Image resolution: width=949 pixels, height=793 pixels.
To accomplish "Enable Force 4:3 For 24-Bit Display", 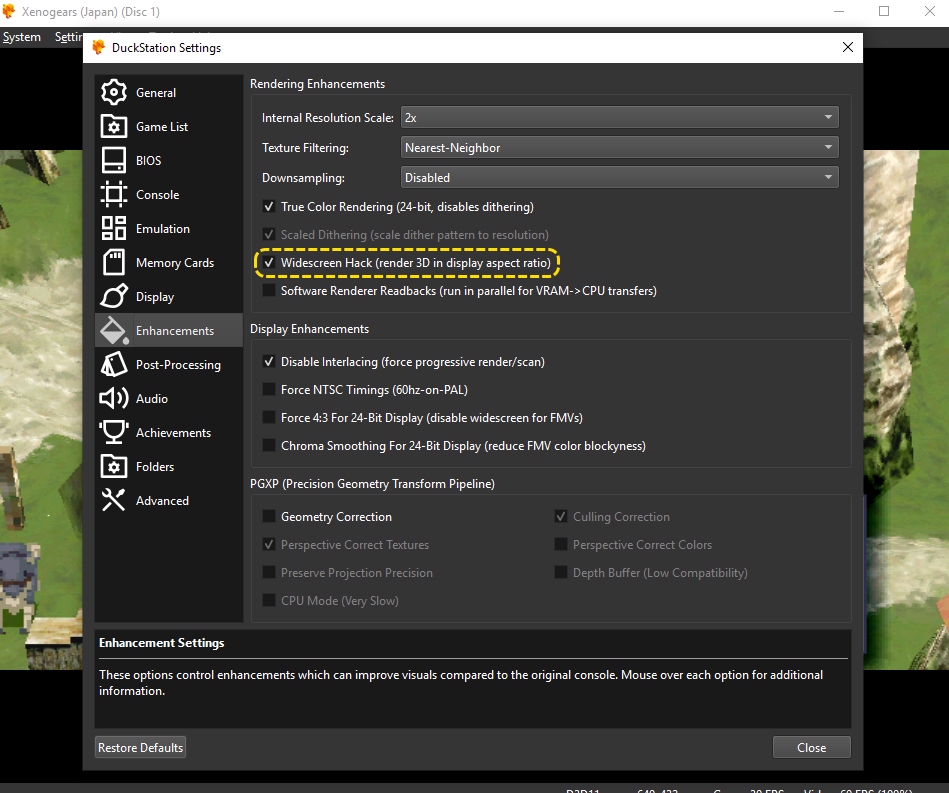I will 269,418.
